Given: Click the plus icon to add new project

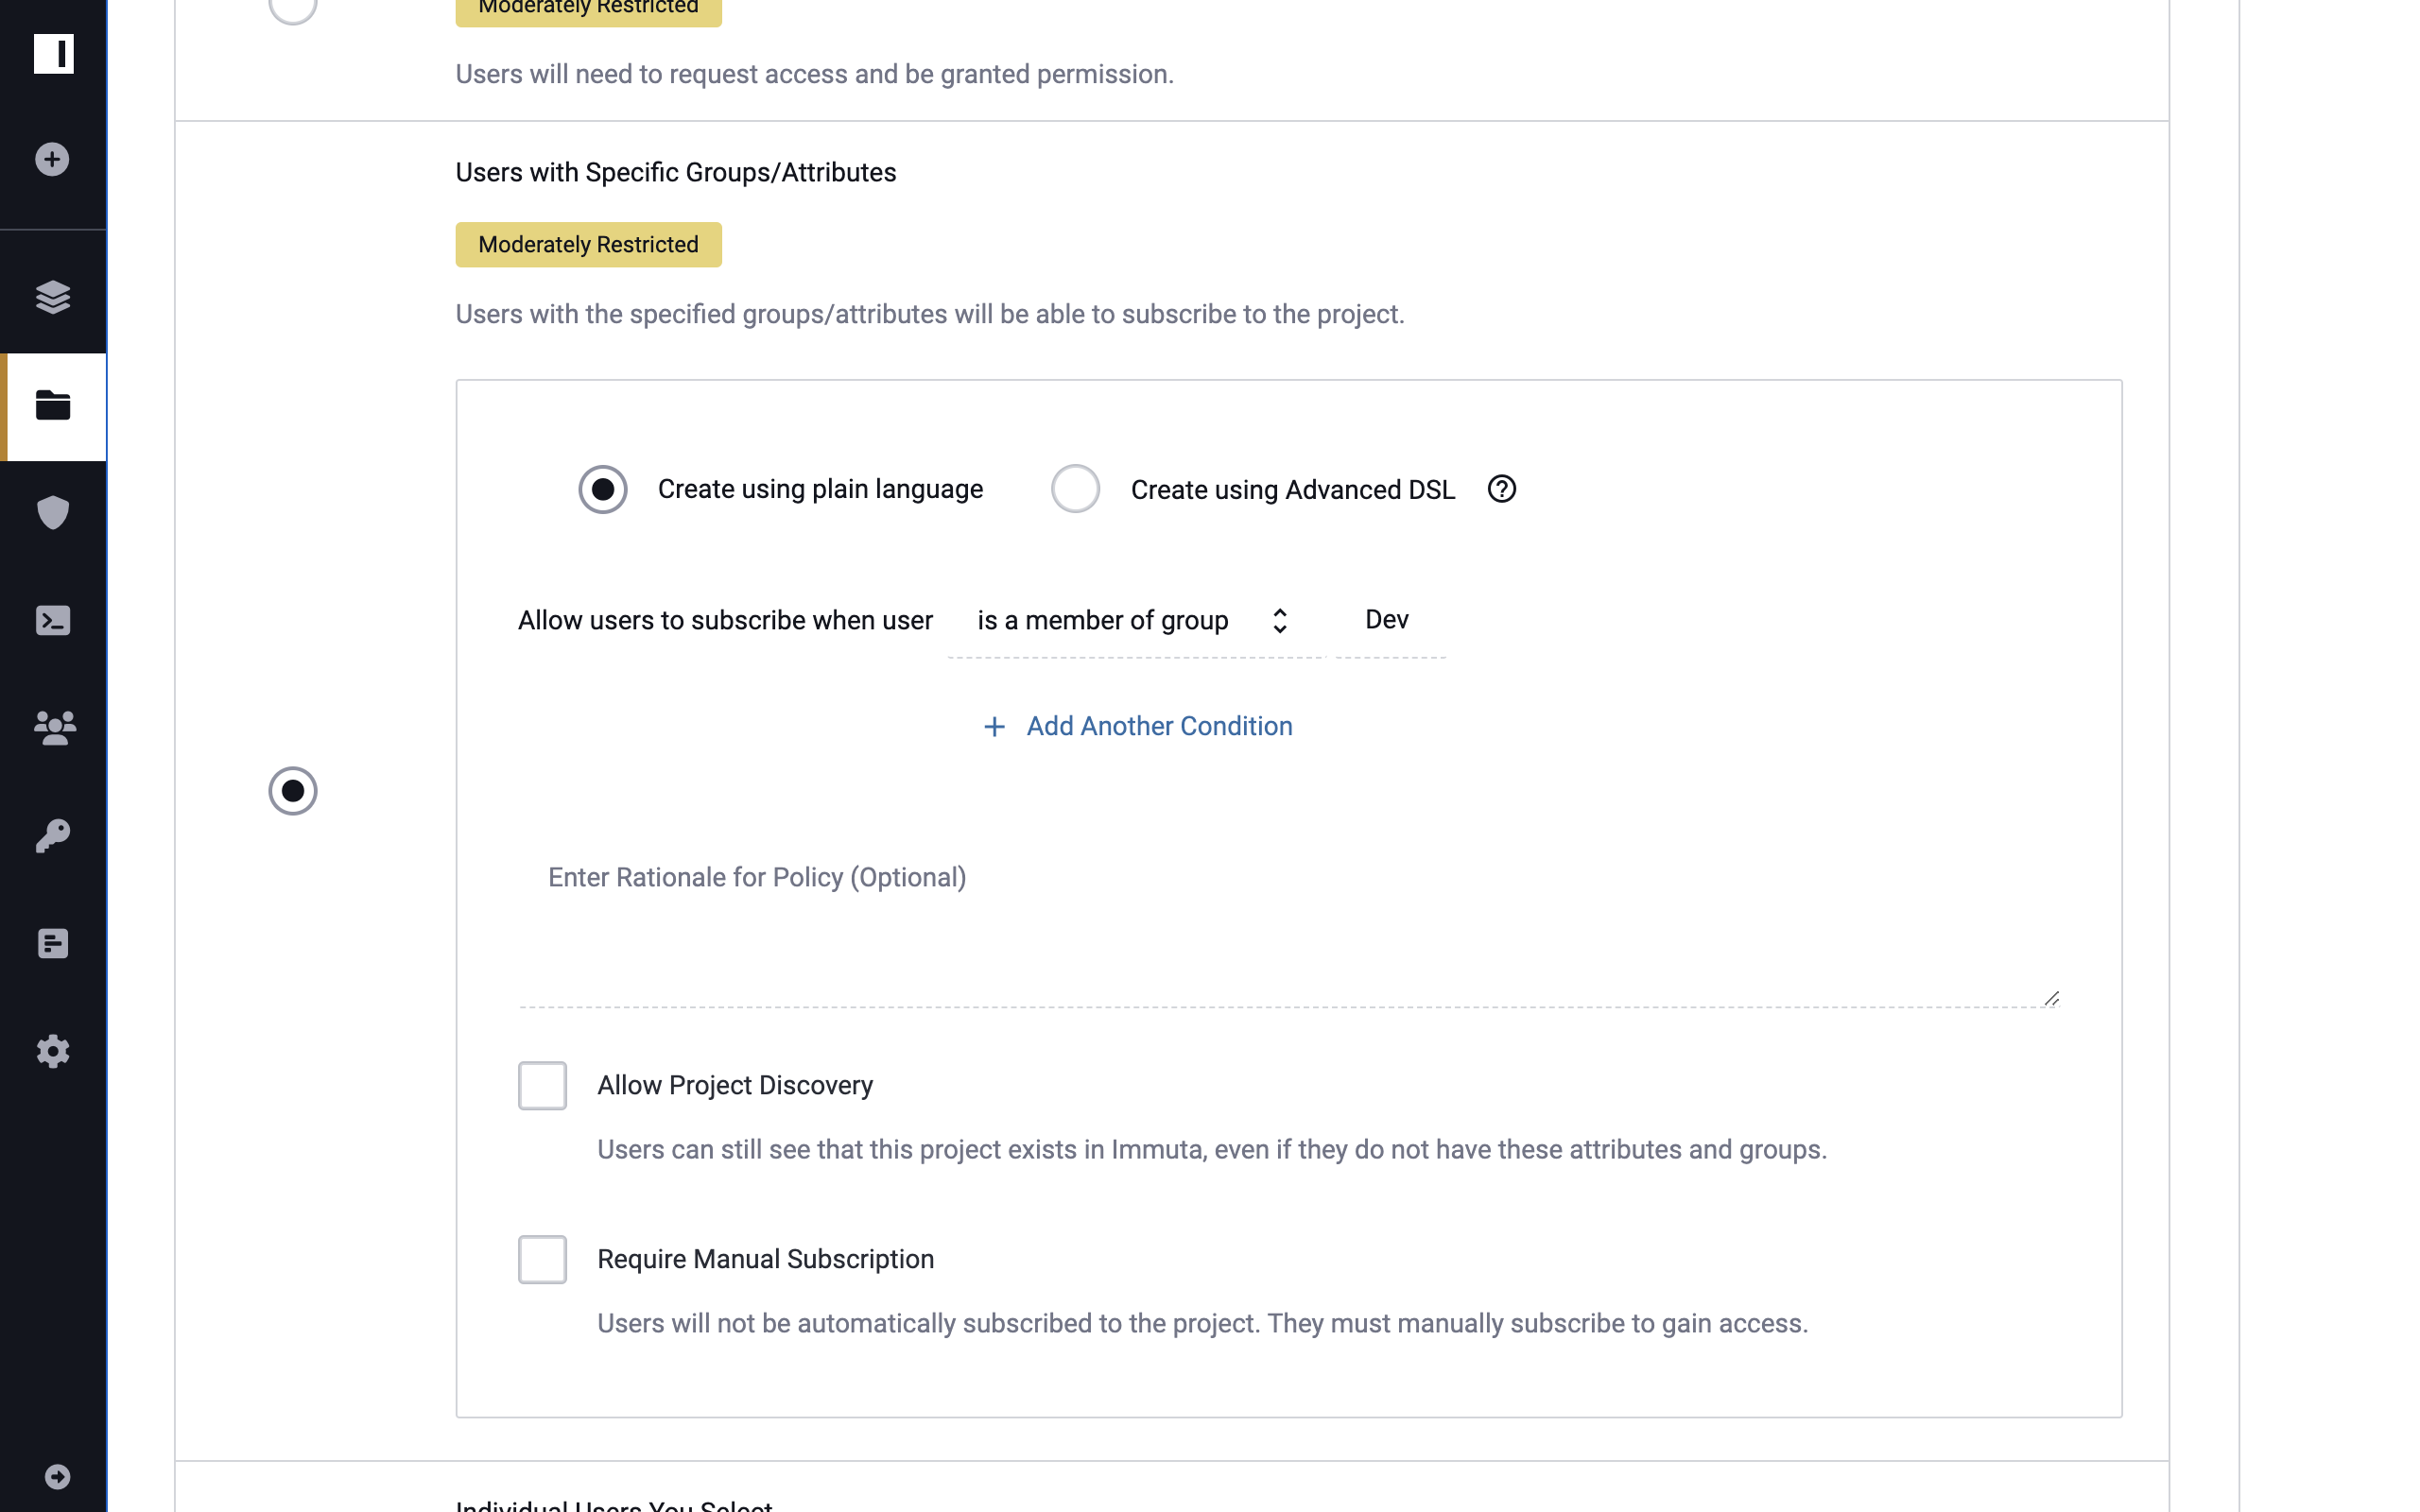Looking at the screenshot, I should pos(52,159).
